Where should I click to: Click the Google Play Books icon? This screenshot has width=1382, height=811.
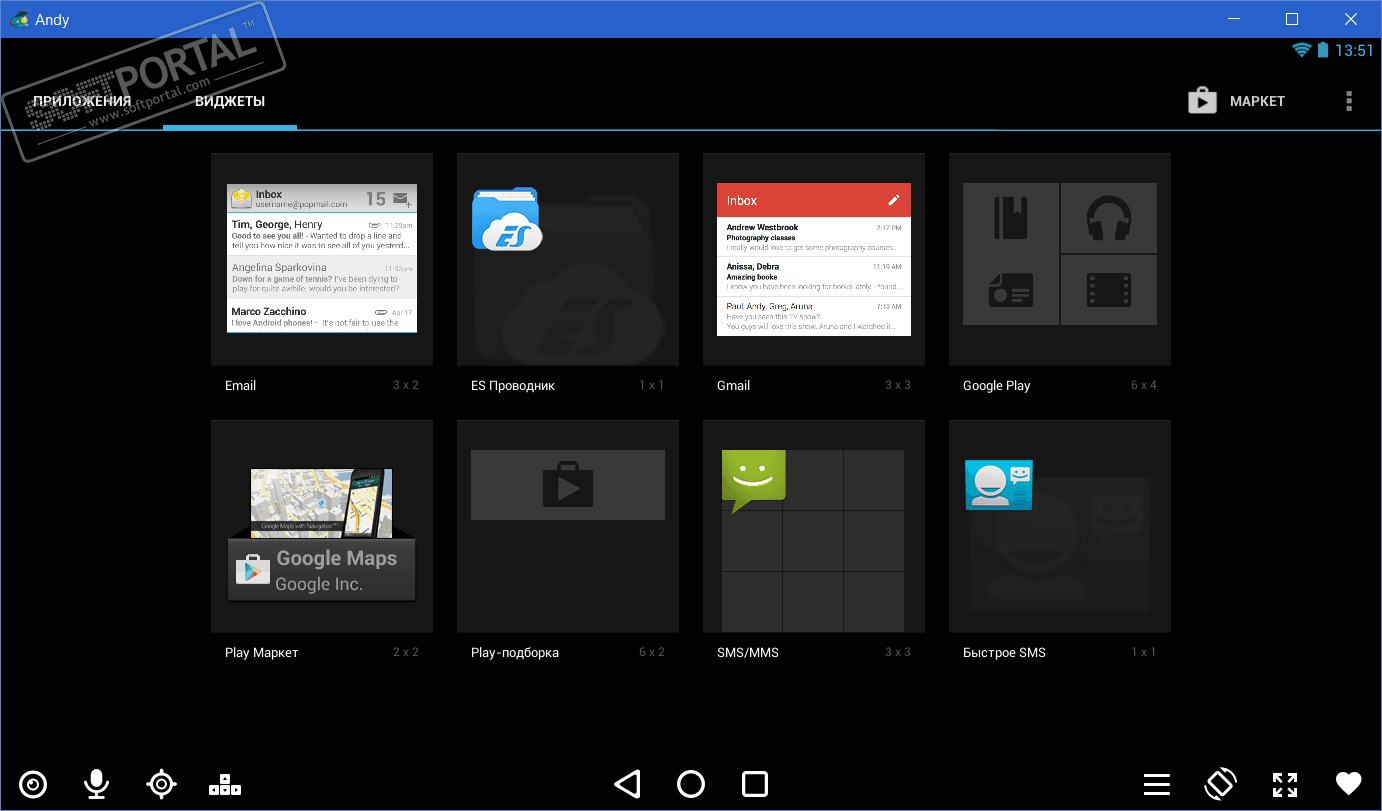(1011, 218)
